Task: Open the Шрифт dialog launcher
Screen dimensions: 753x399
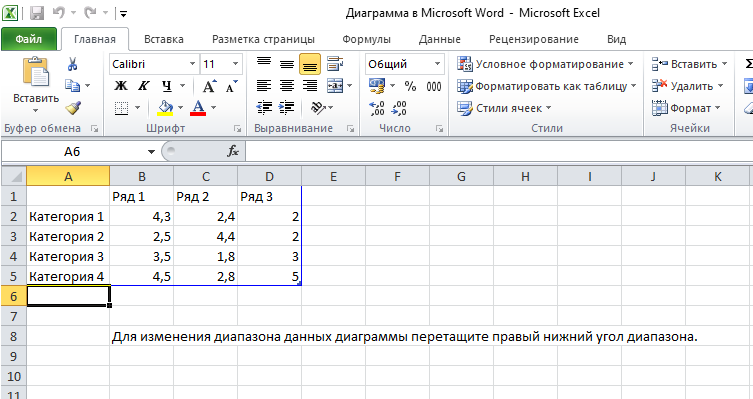Action: (237, 129)
